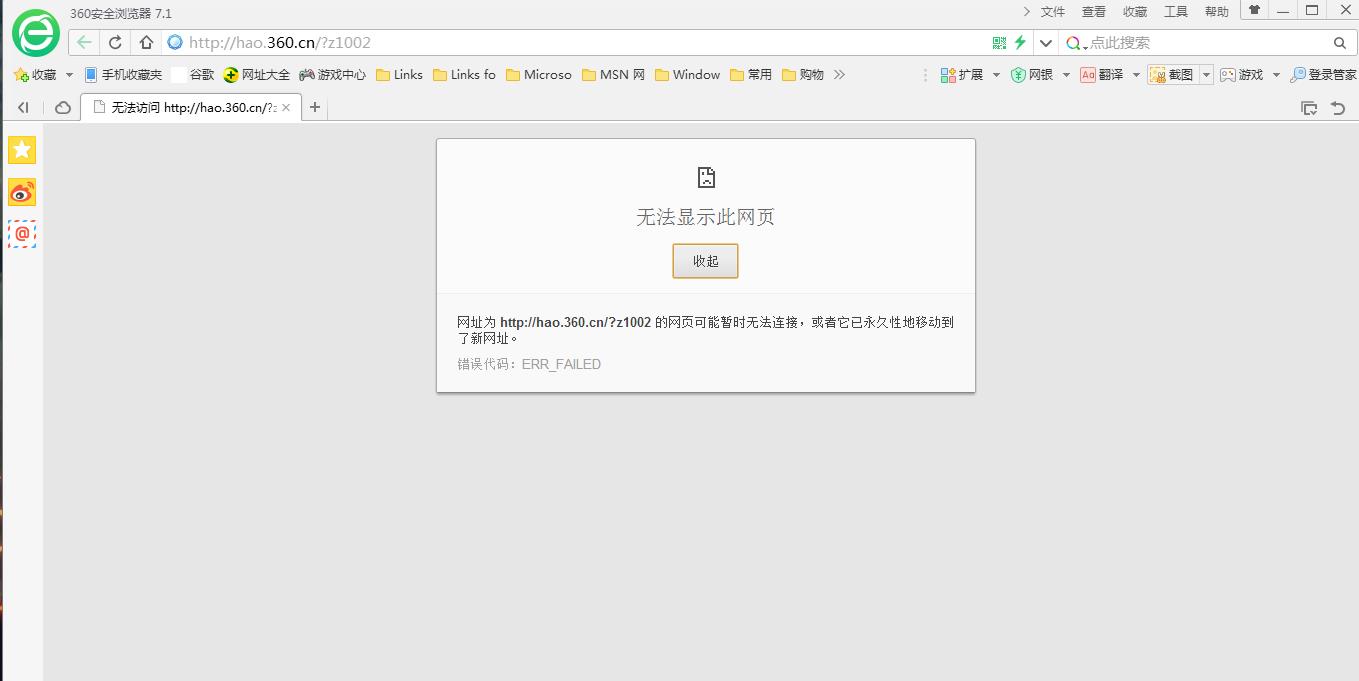Select the 无法访问 hao.360.cn tab
1359x681 pixels.
tap(191, 107)
